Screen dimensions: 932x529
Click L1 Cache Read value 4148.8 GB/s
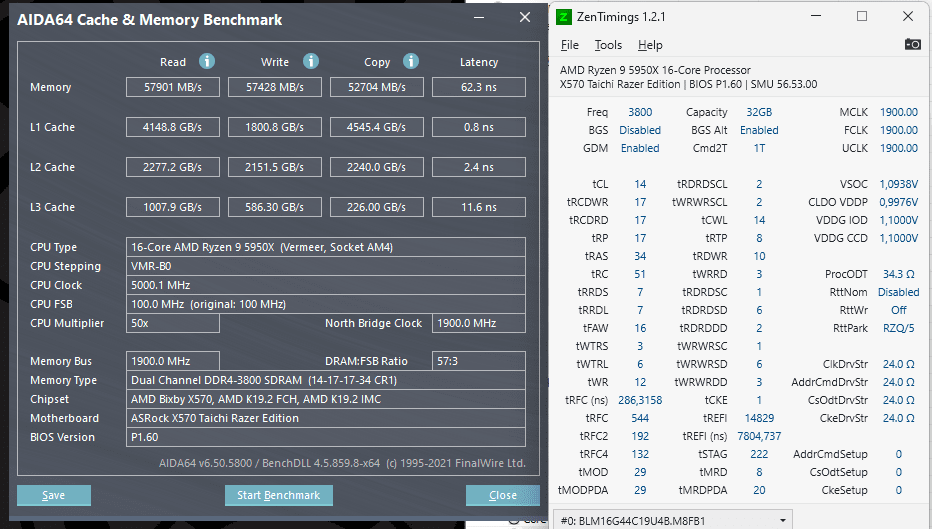(x=173, y=127)
